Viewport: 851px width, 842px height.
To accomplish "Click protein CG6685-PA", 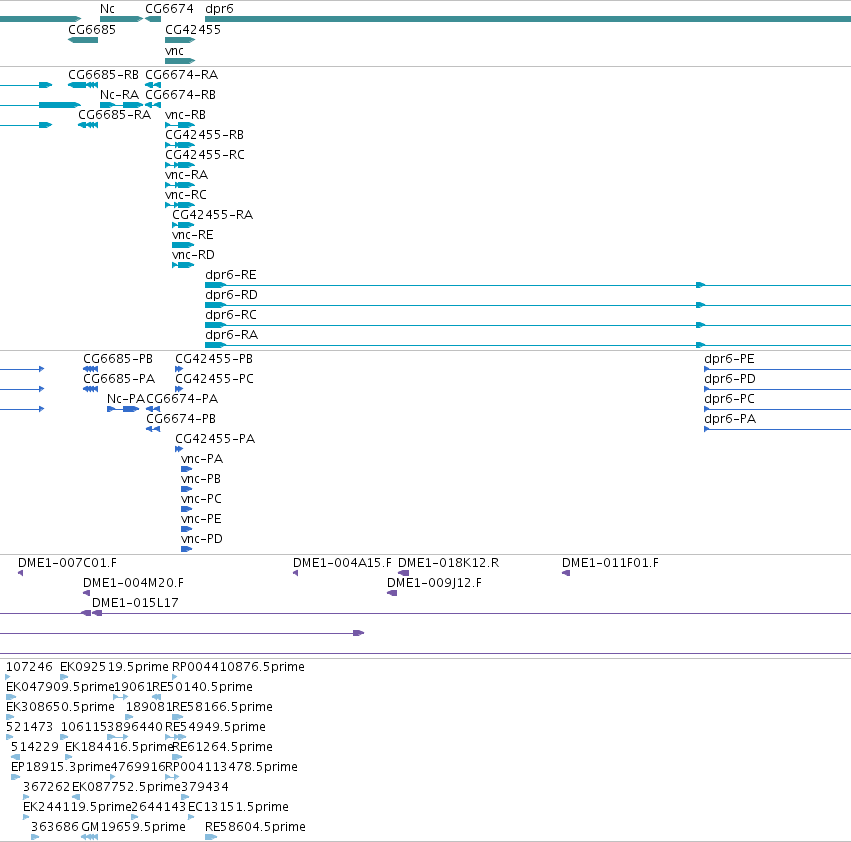I will 119,378.
